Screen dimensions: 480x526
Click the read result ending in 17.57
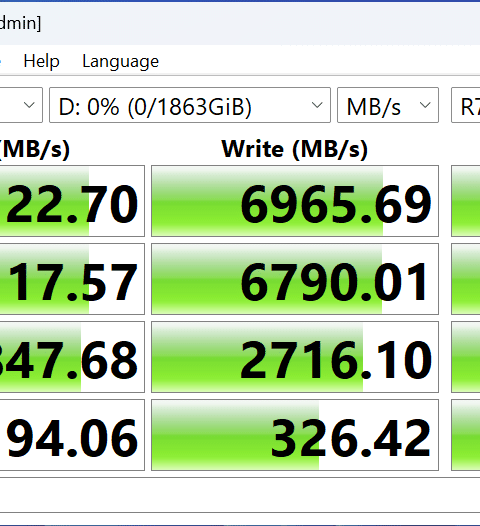click(x=72, y=279)
